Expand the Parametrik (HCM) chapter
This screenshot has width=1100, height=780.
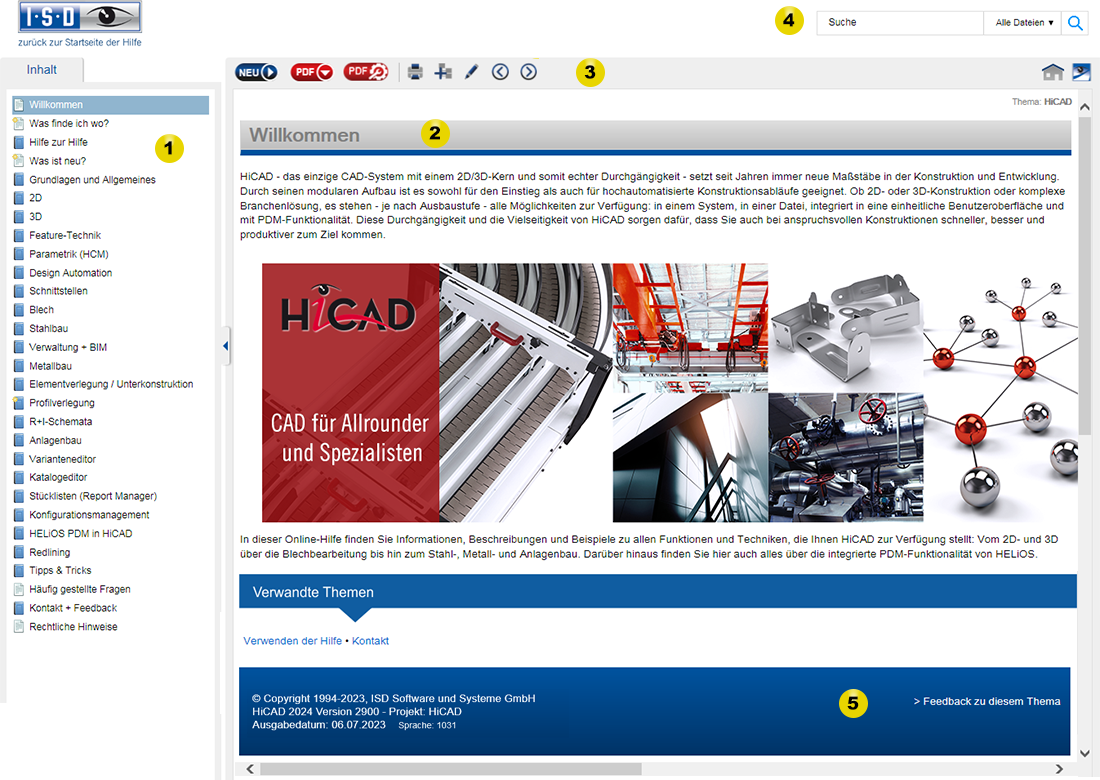click(x=69, y=254)
